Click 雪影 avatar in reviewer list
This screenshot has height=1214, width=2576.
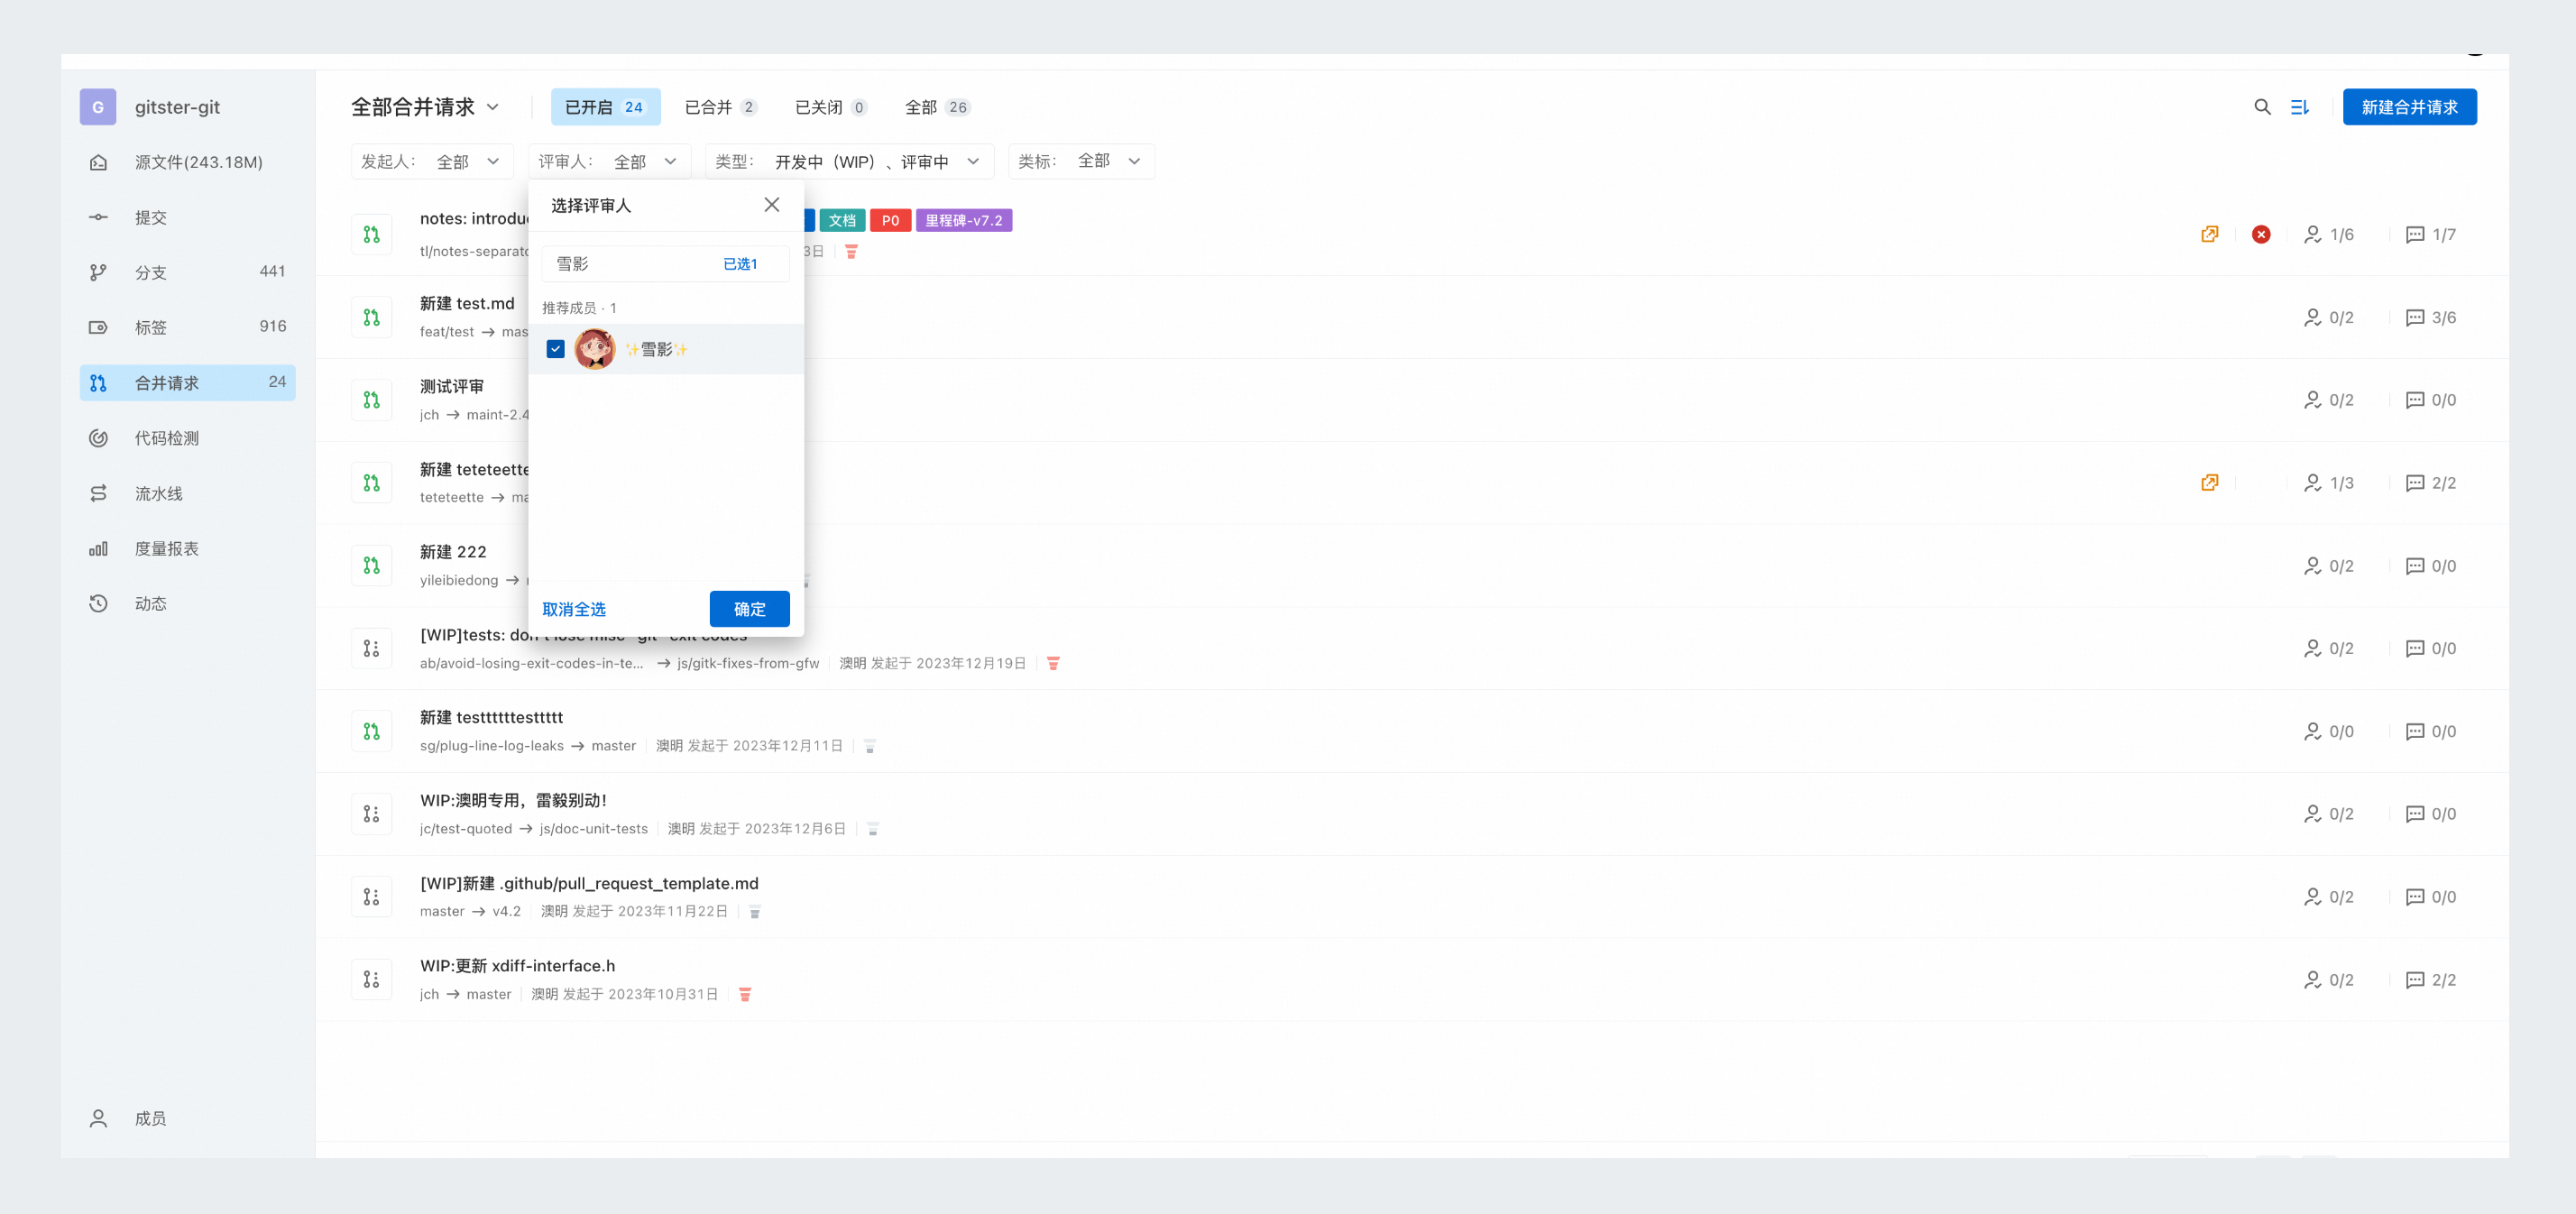(x=594, y=349)
